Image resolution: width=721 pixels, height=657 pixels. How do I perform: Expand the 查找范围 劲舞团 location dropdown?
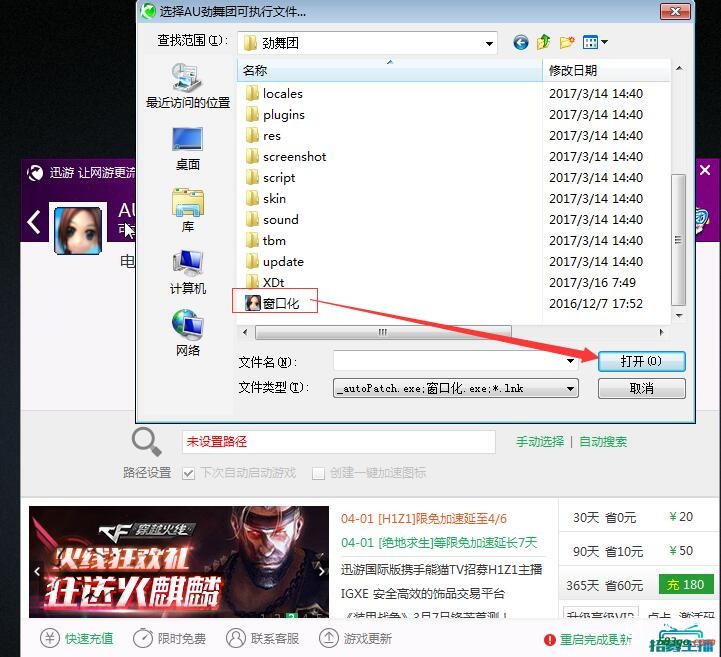489,43
